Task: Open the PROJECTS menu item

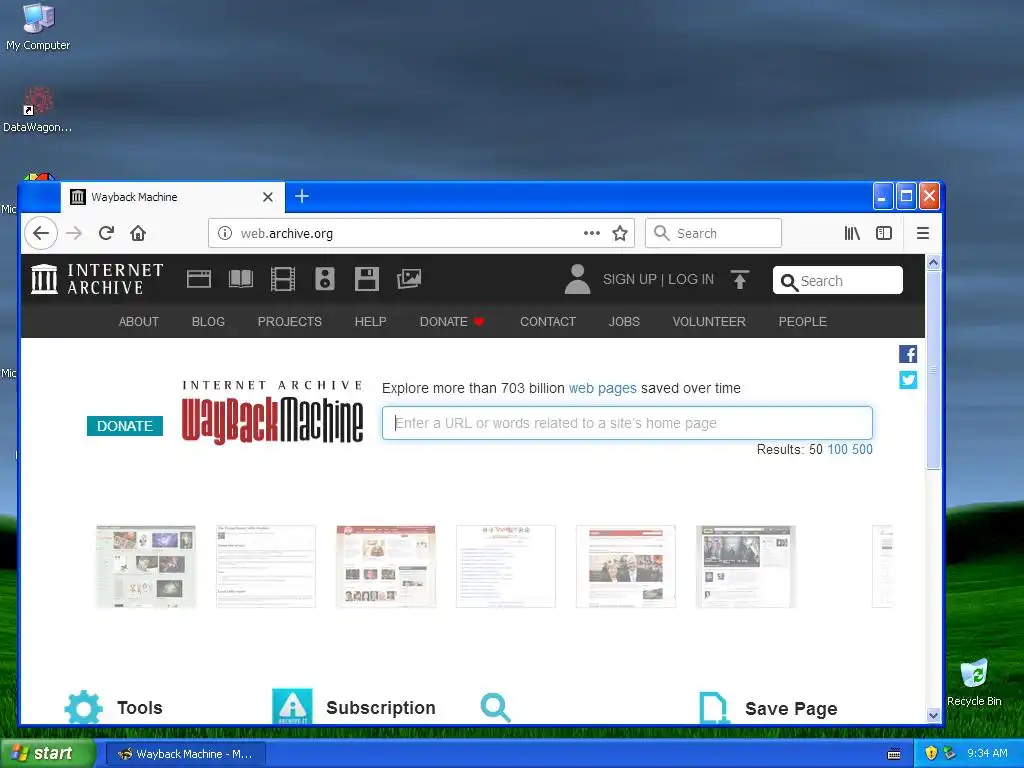Action: [289, 321]
